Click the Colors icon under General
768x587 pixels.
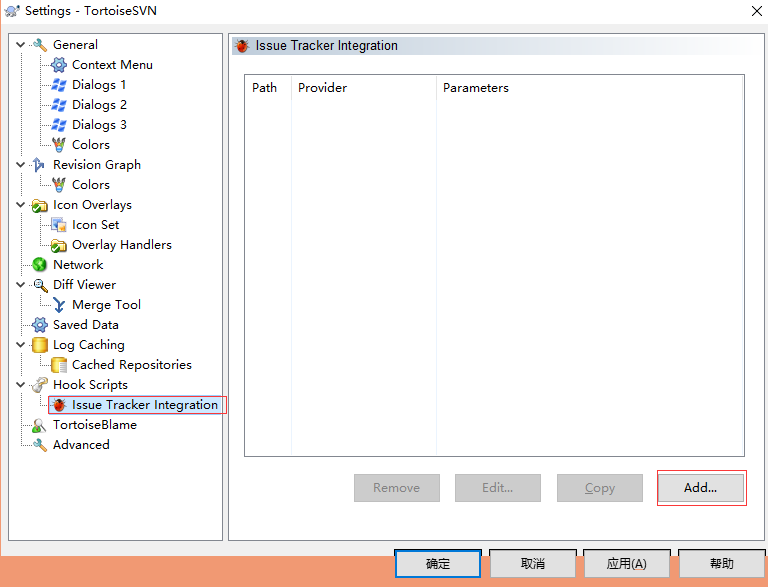click(59, 145)
